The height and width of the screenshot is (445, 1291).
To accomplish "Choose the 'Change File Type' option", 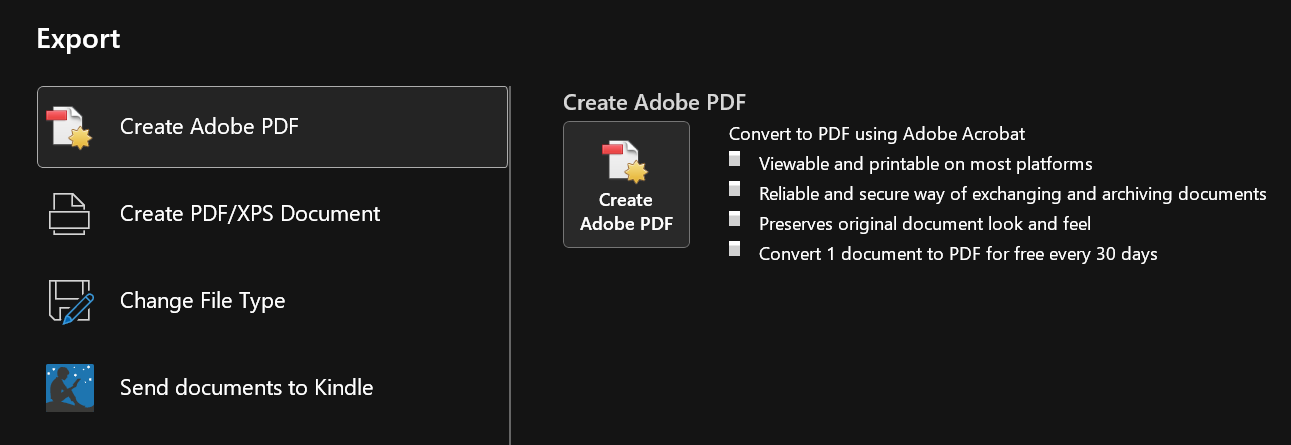I will [202, 301].
